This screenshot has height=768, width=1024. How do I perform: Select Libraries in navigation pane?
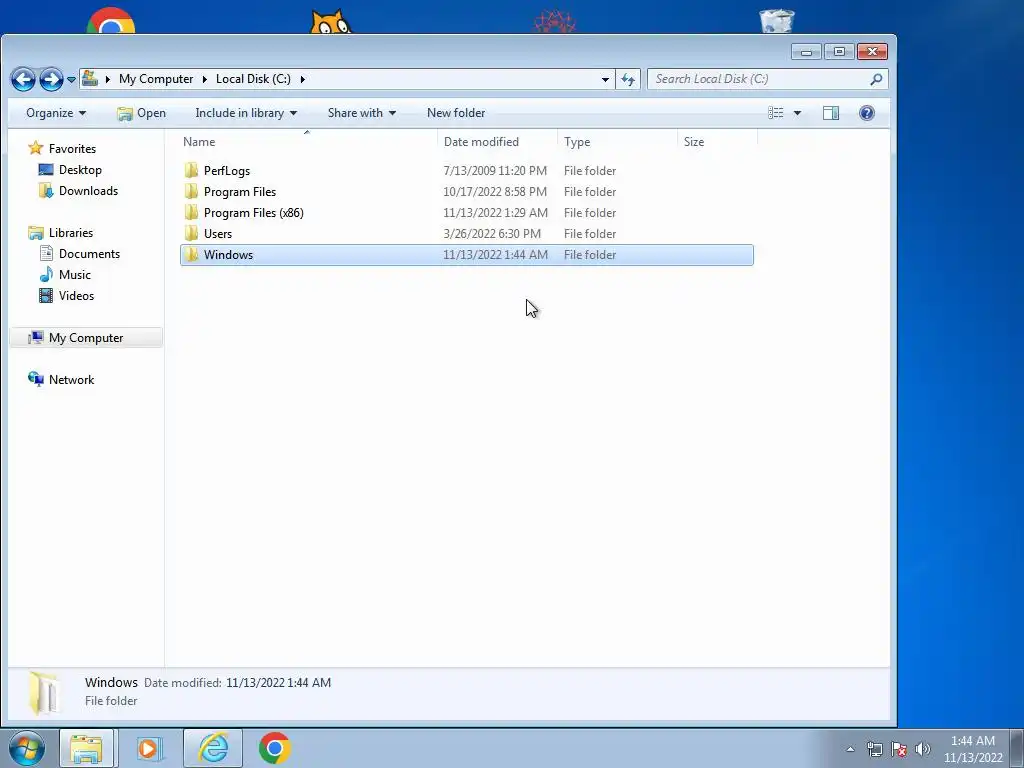71,232
